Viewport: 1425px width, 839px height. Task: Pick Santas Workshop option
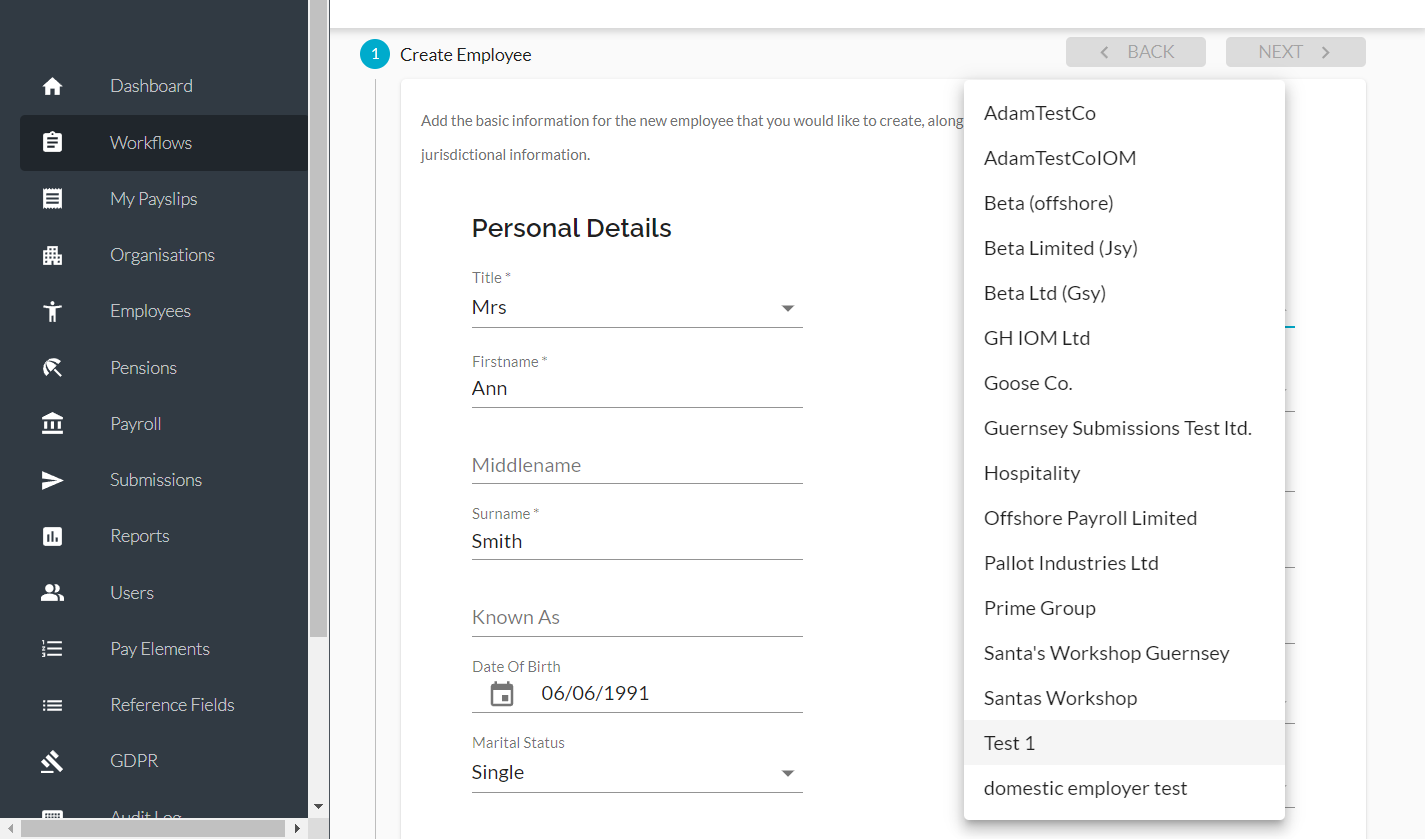click(x=1124, y=698)
